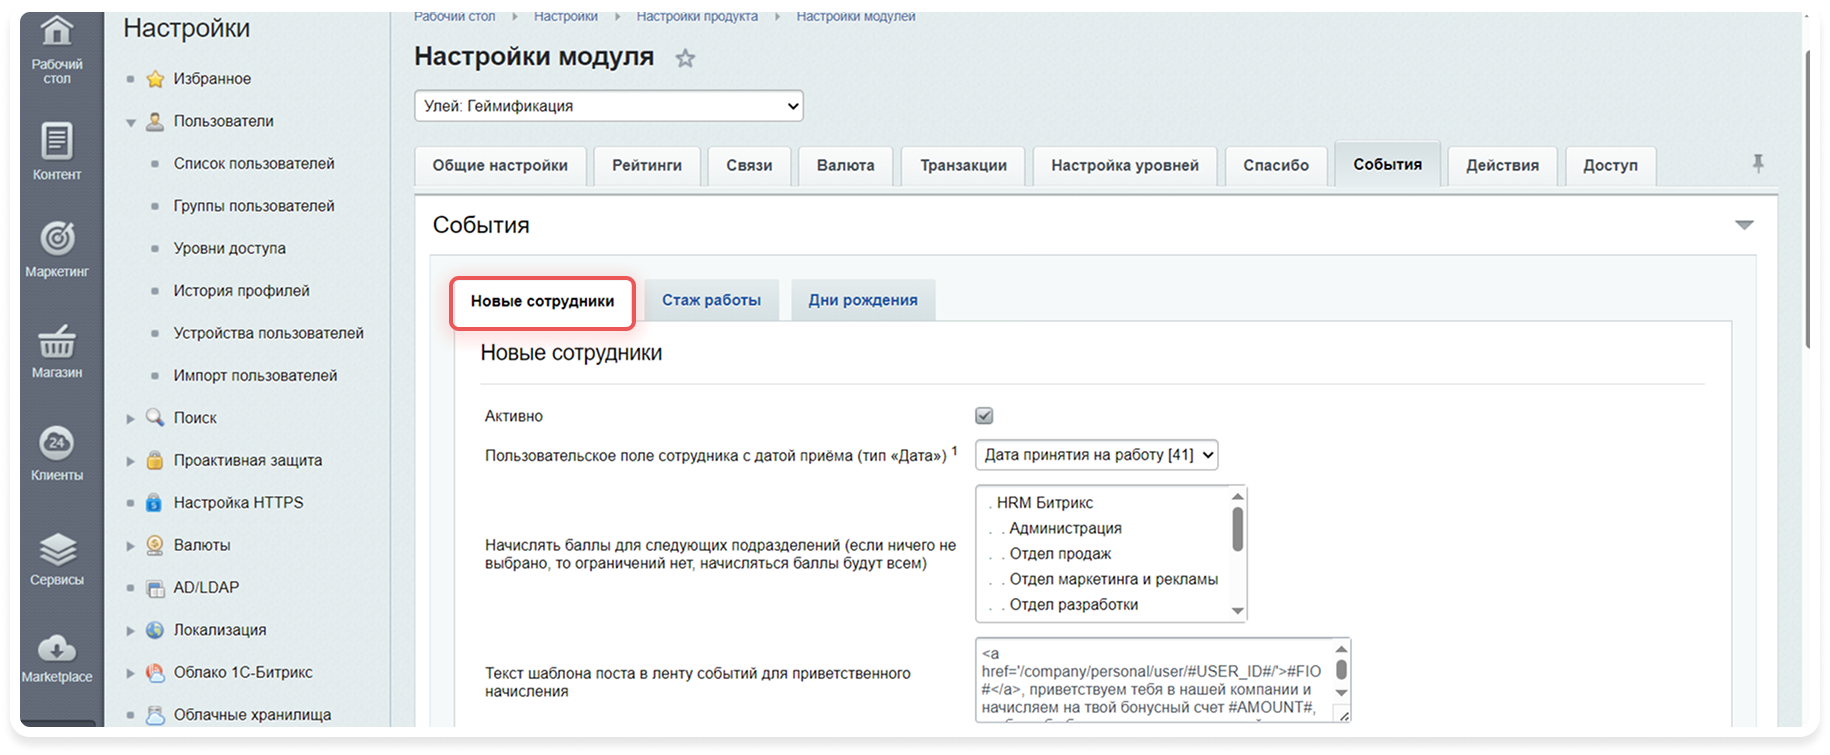Switch to the Действия tab
The width and height of the screenshot is (1830, 755).
(1502, 166)
